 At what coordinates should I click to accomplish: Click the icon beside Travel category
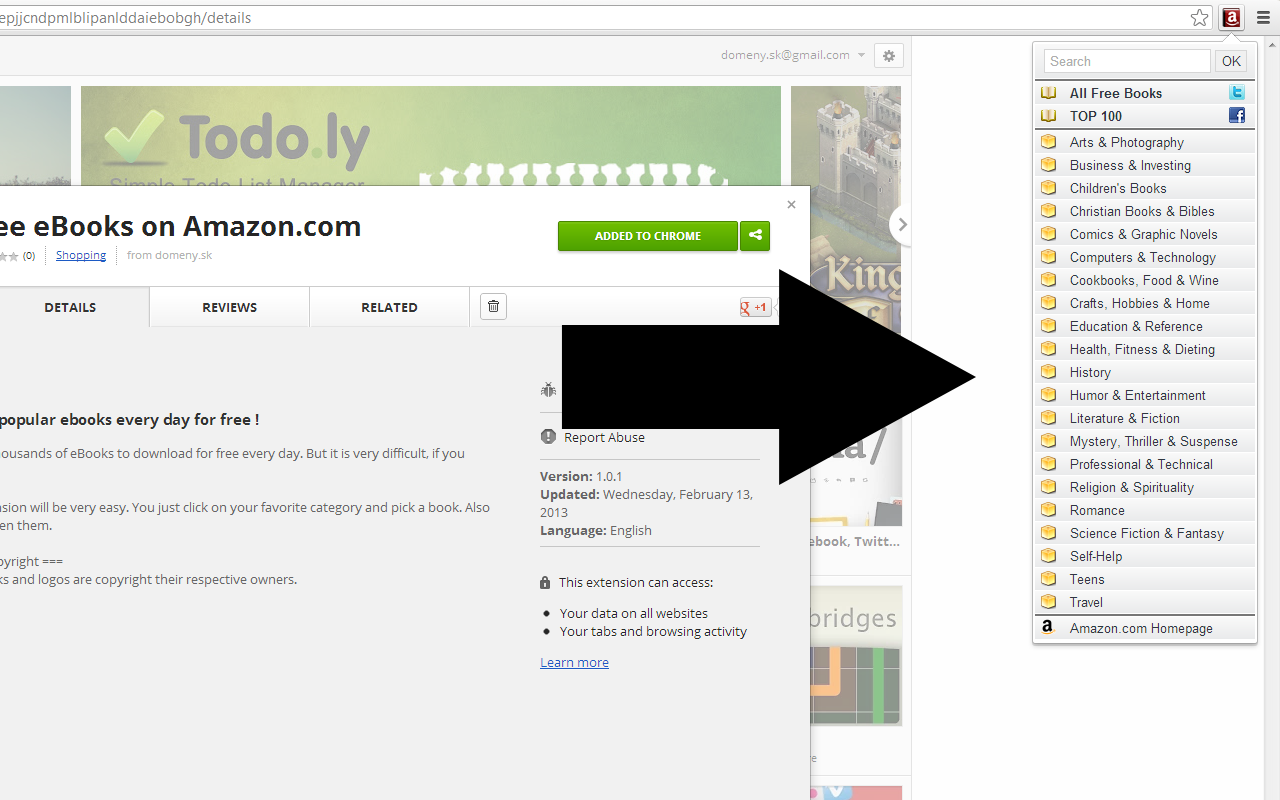coord(1048,602)
